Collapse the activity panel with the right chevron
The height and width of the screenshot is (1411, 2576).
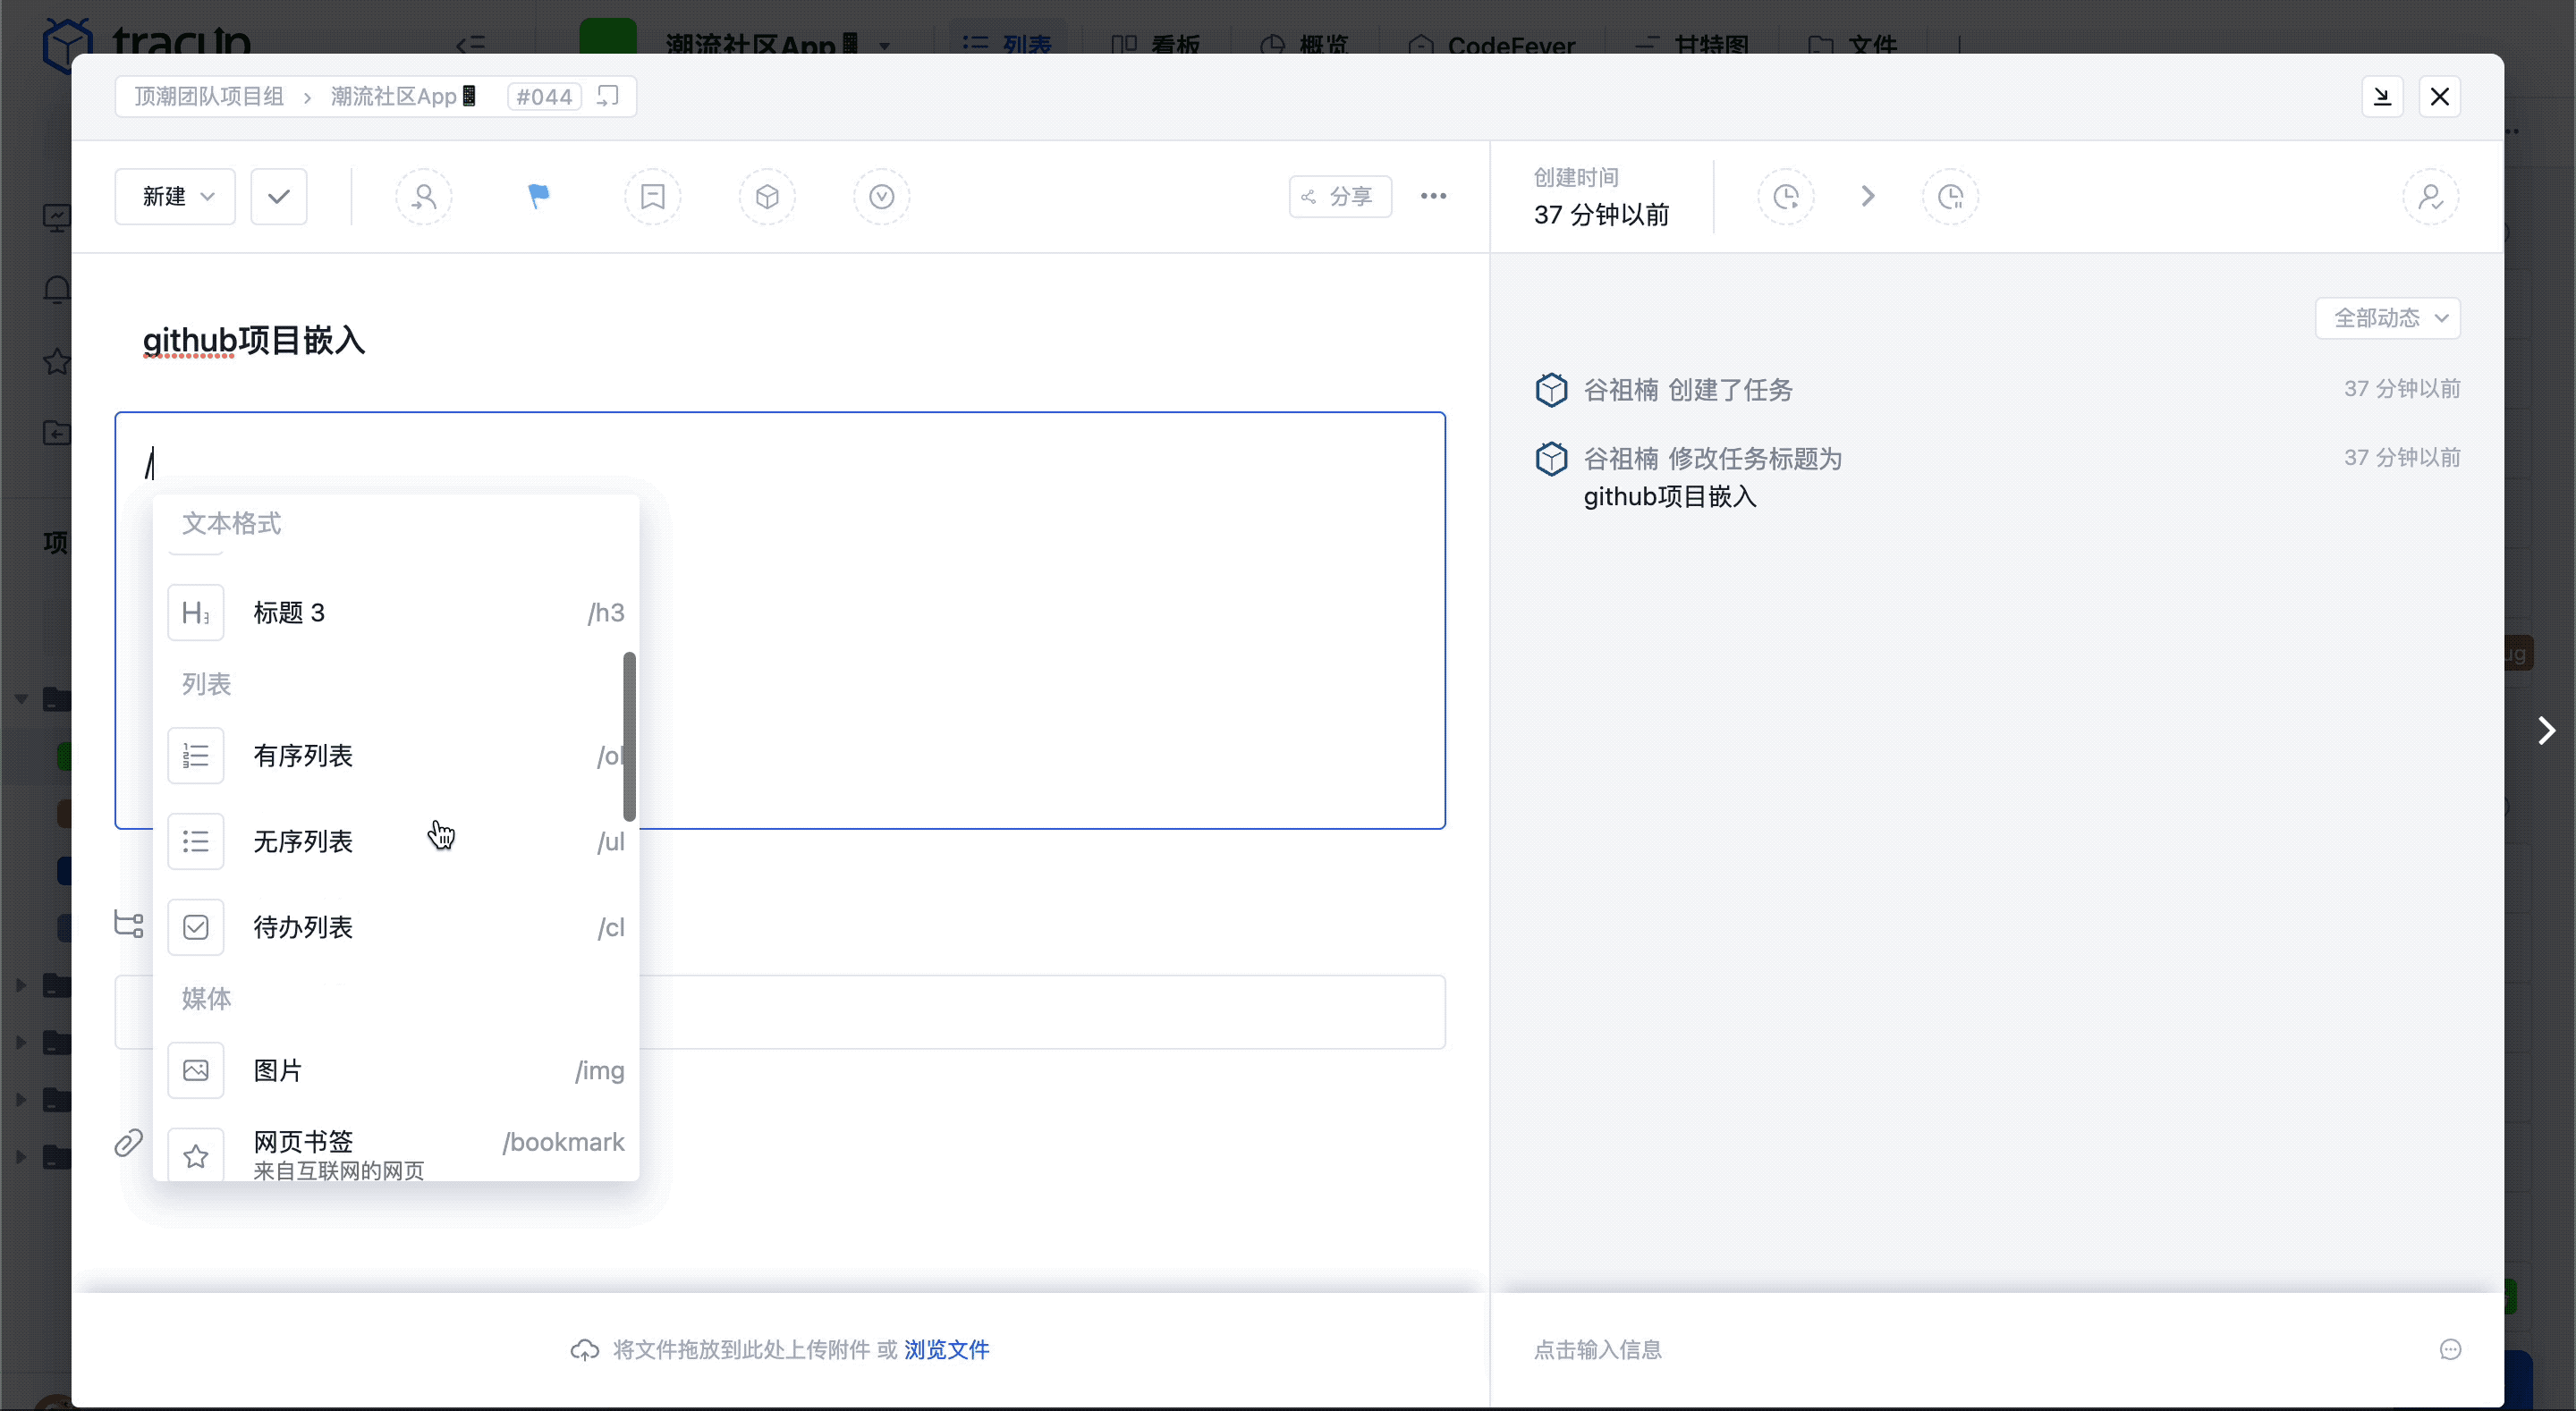(x=2546, y=731)
